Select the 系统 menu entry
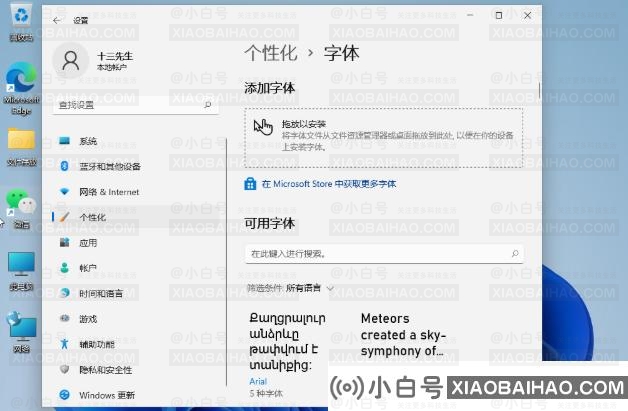The image size is (628, 411). click(x=136, y=141)
